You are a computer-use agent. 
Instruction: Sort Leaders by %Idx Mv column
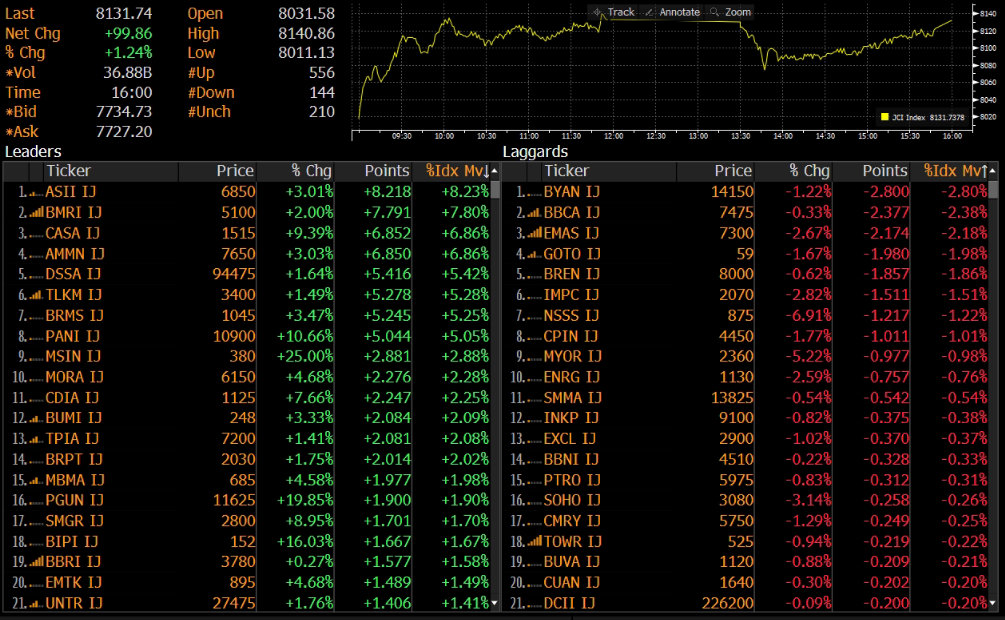click(x=456, y=171)
